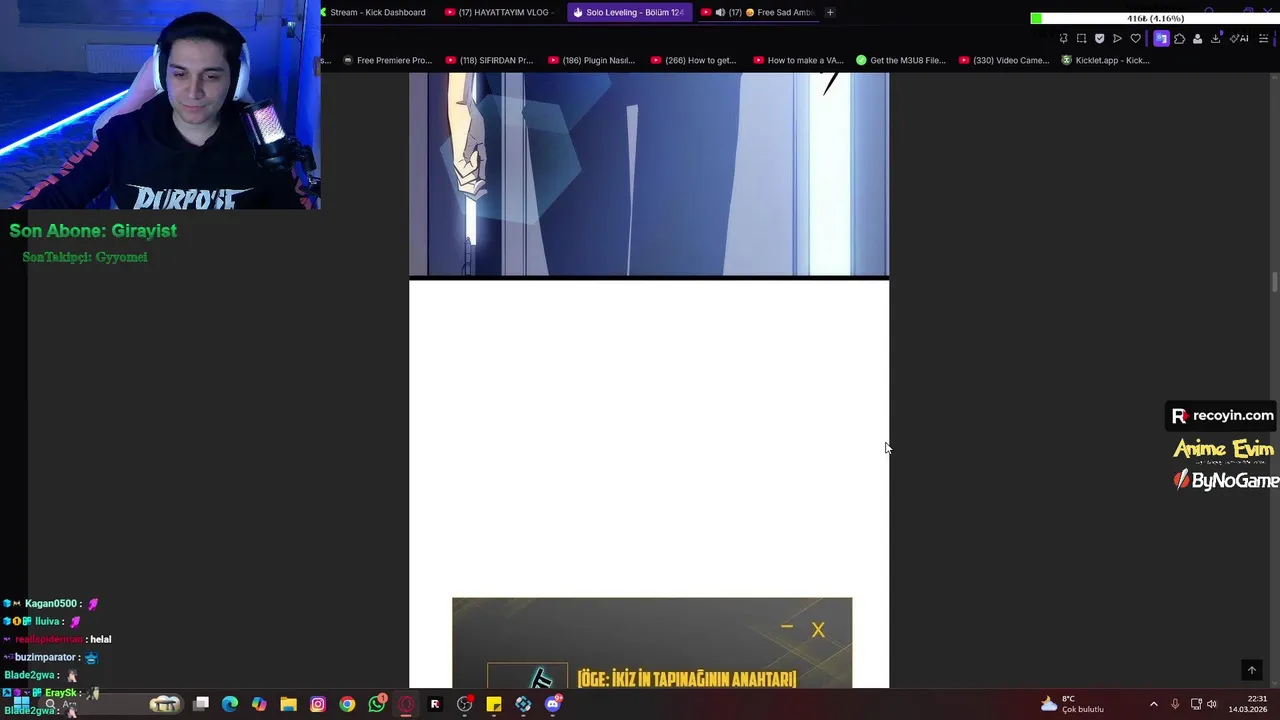The width and height of the screenshot is (1280, 720).
Task: Open File Explorer from taskbar
Action: (x=288, y=704)
